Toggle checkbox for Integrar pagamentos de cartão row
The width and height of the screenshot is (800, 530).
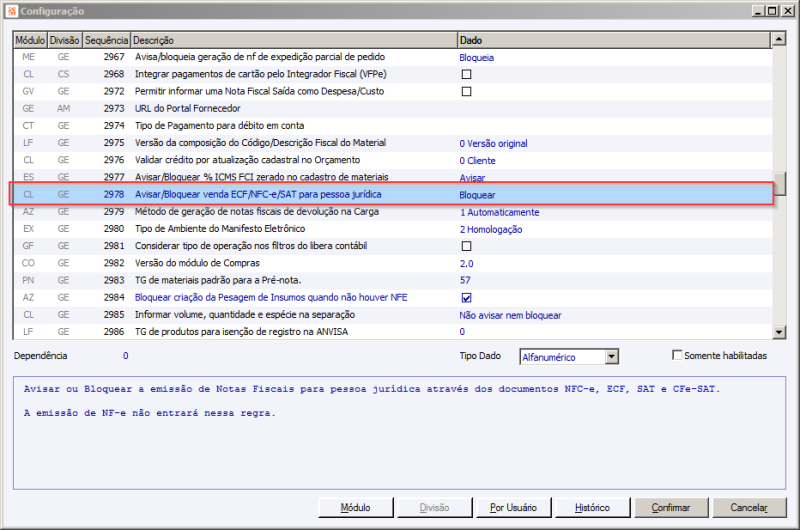pyautogui.click(x=466, y=74)
